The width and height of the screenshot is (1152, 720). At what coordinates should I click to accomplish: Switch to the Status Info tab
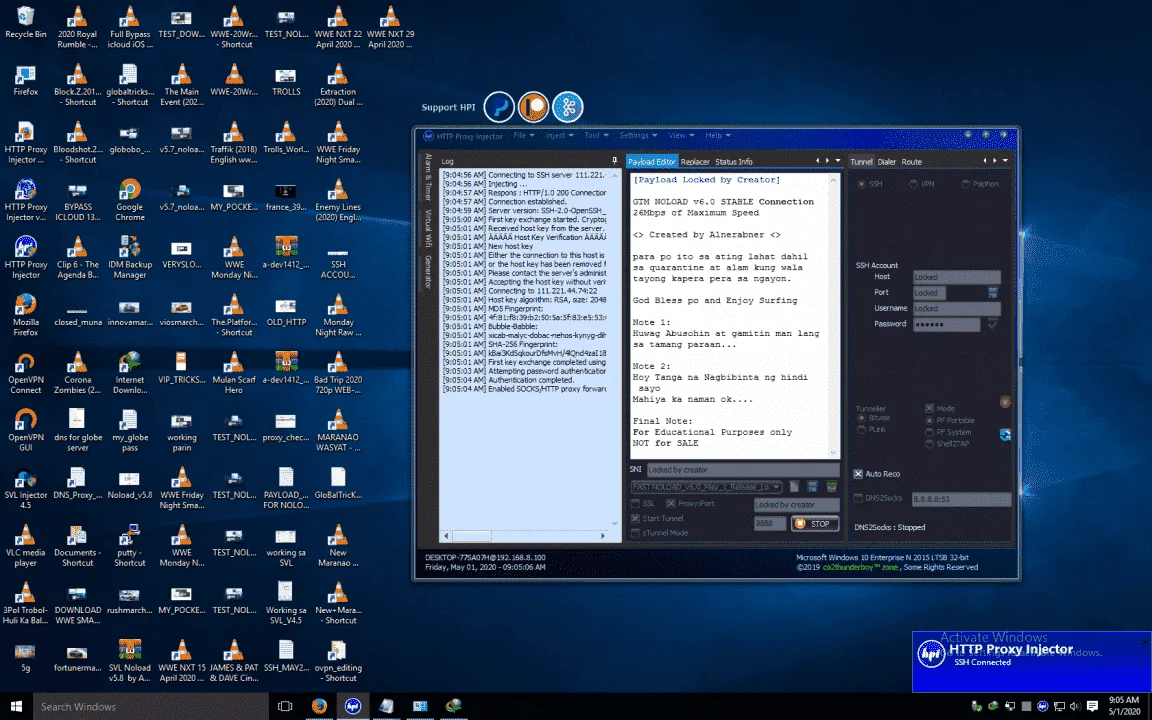point(734,162)
